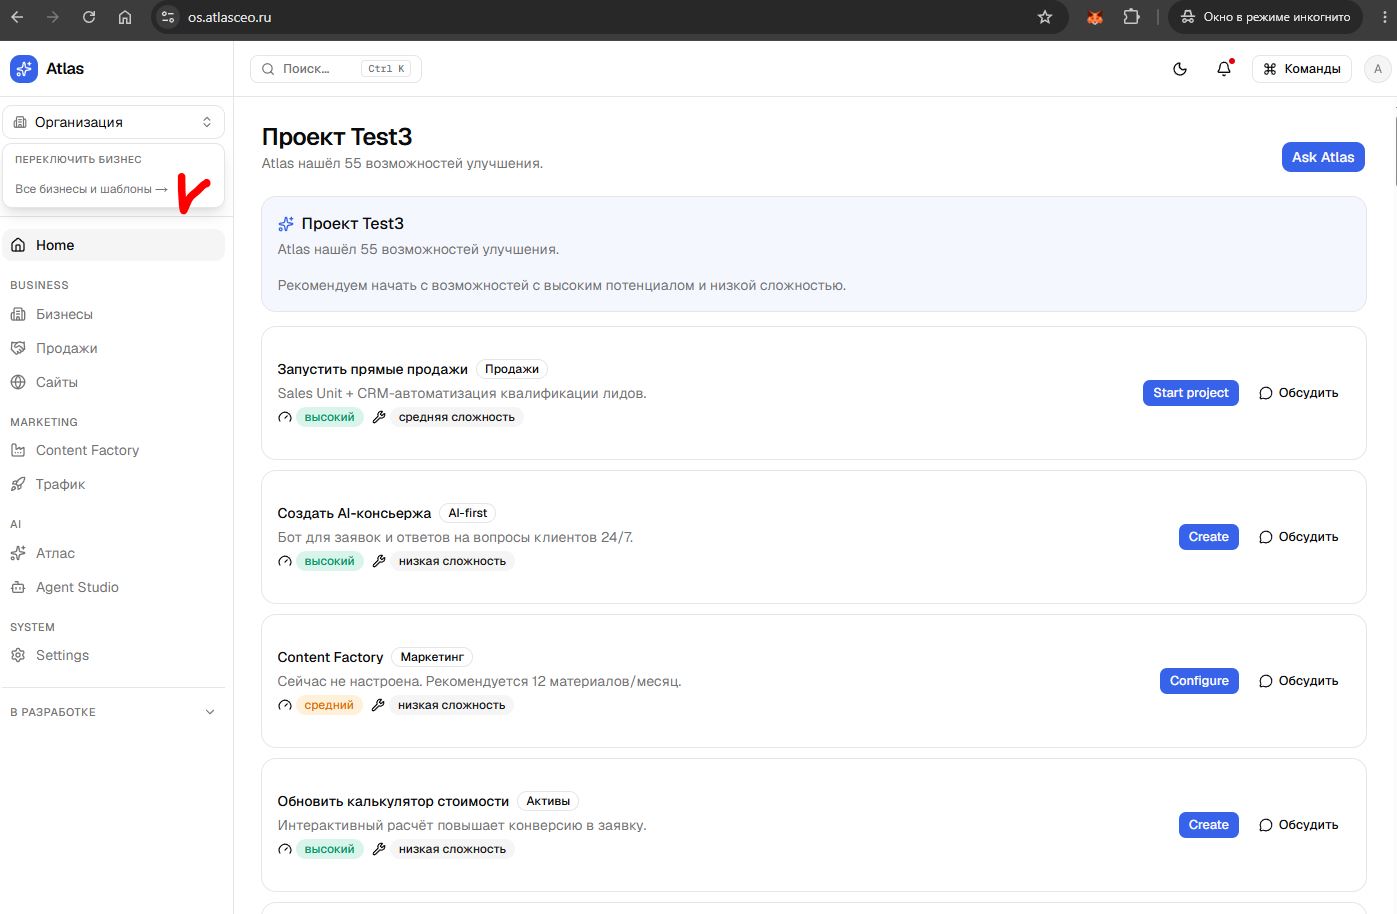The height and width of the screenshot is (914, 1397).
Task: Open Продажи sidebar item
Action: point(113,348)
